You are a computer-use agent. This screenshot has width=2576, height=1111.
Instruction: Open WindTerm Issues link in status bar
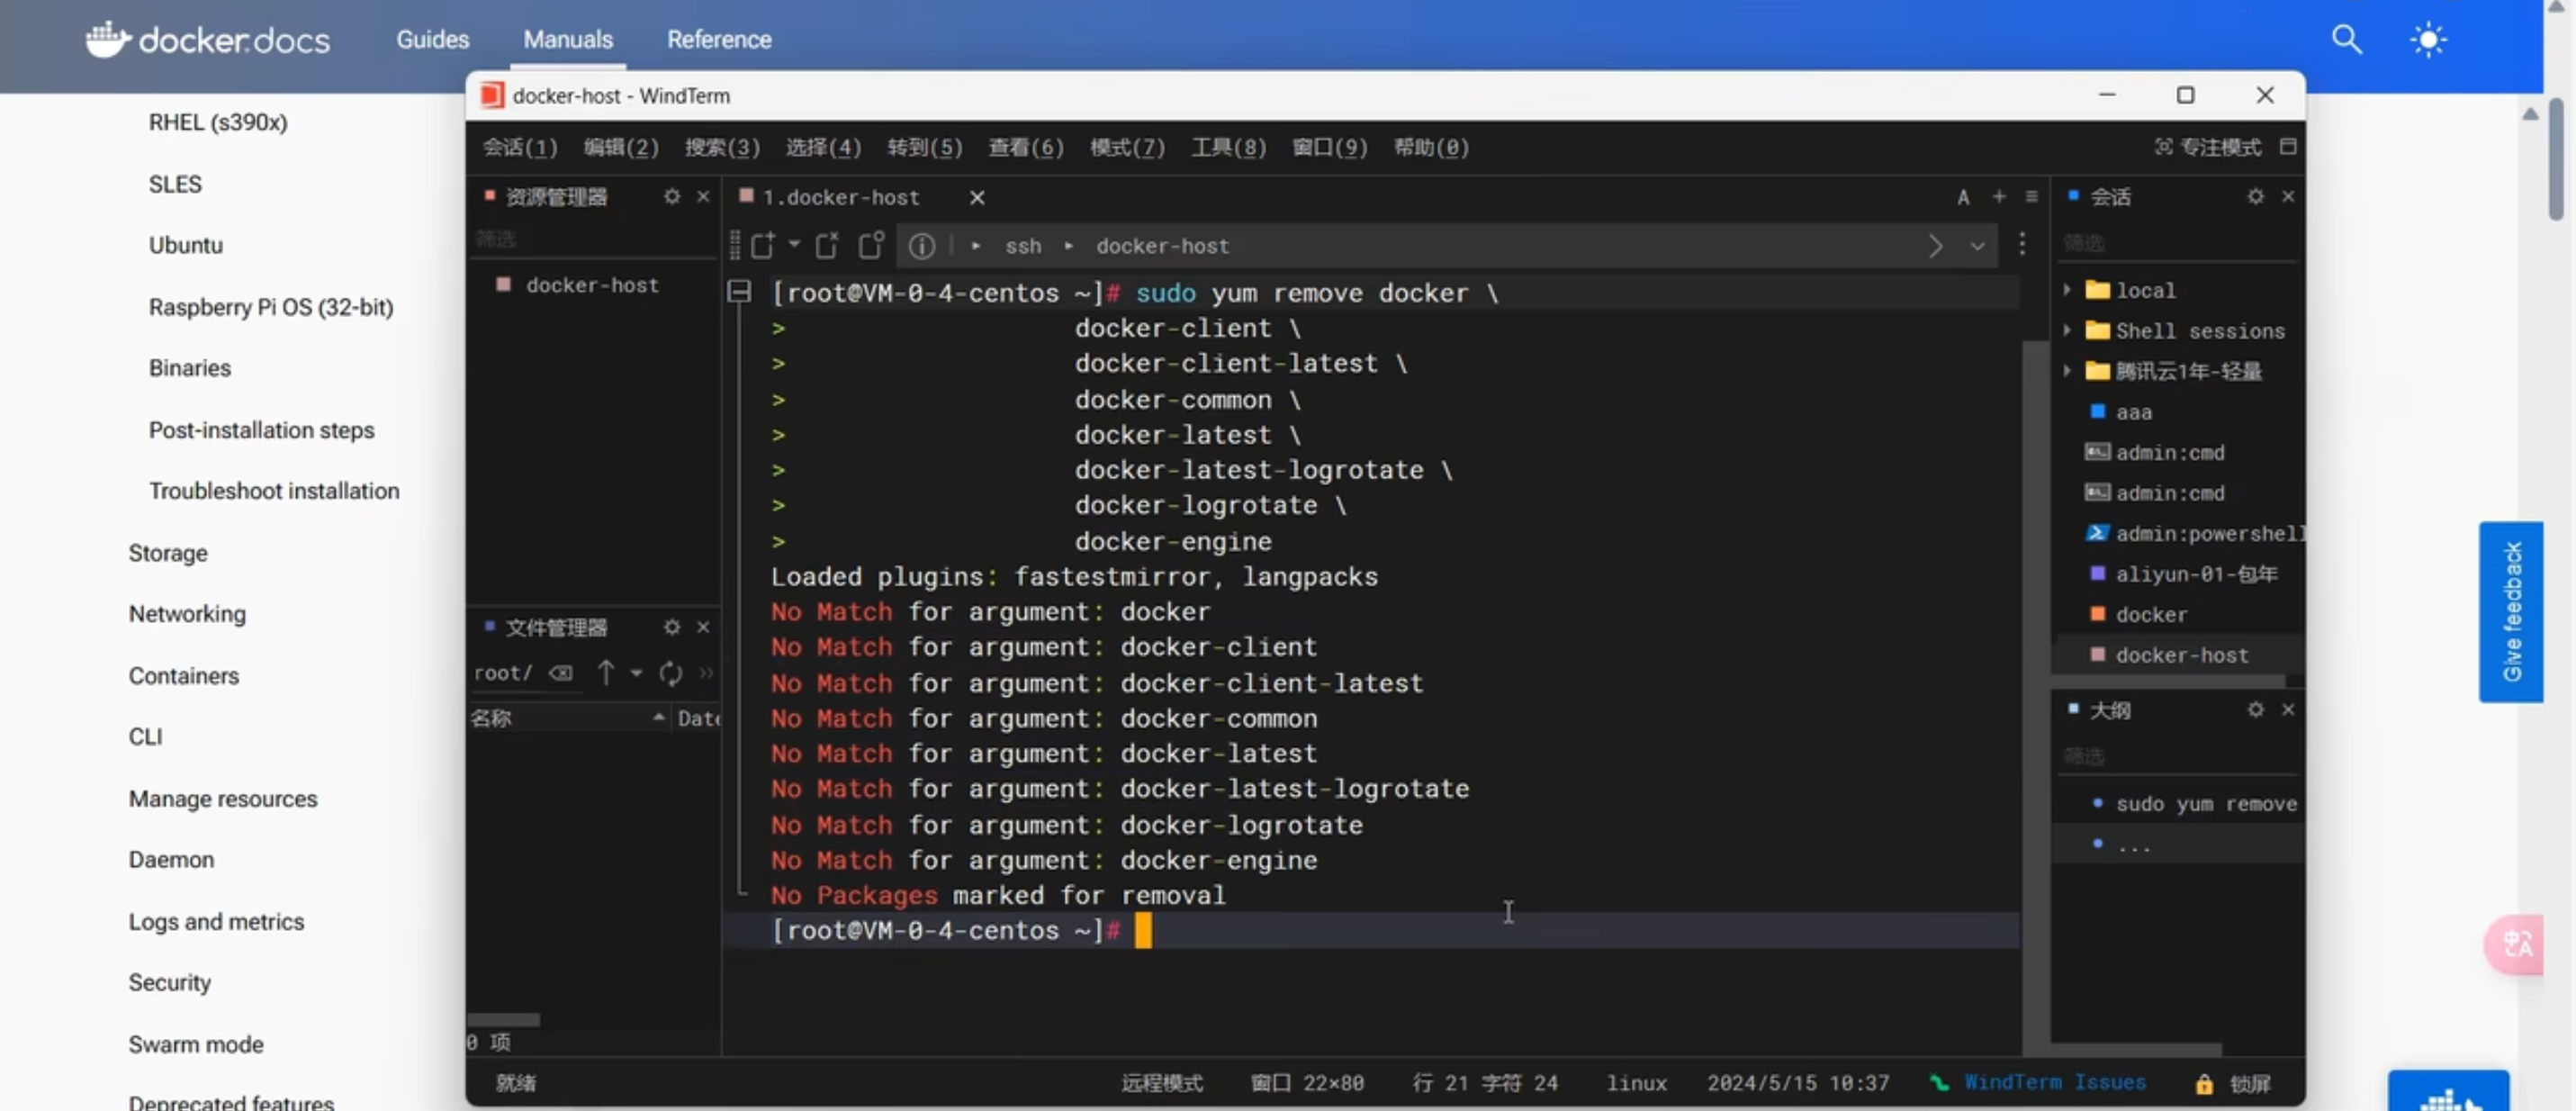coord(2053,1082)
